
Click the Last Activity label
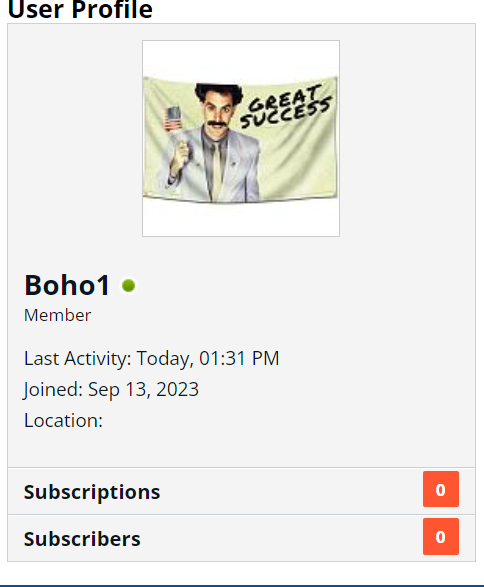tap(78, 359)
